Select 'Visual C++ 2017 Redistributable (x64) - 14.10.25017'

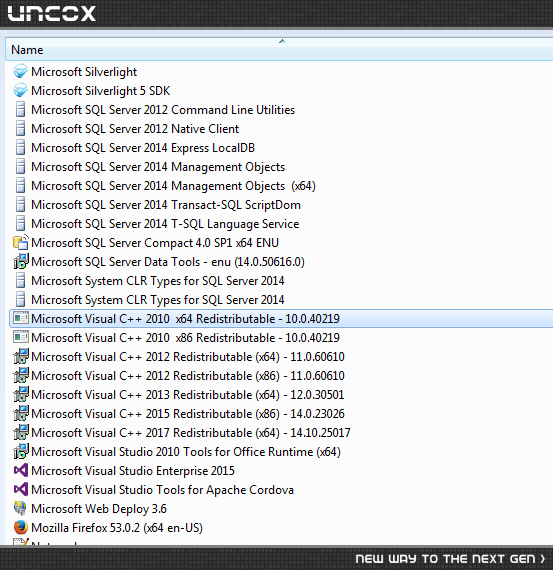(x=191, y=433)
